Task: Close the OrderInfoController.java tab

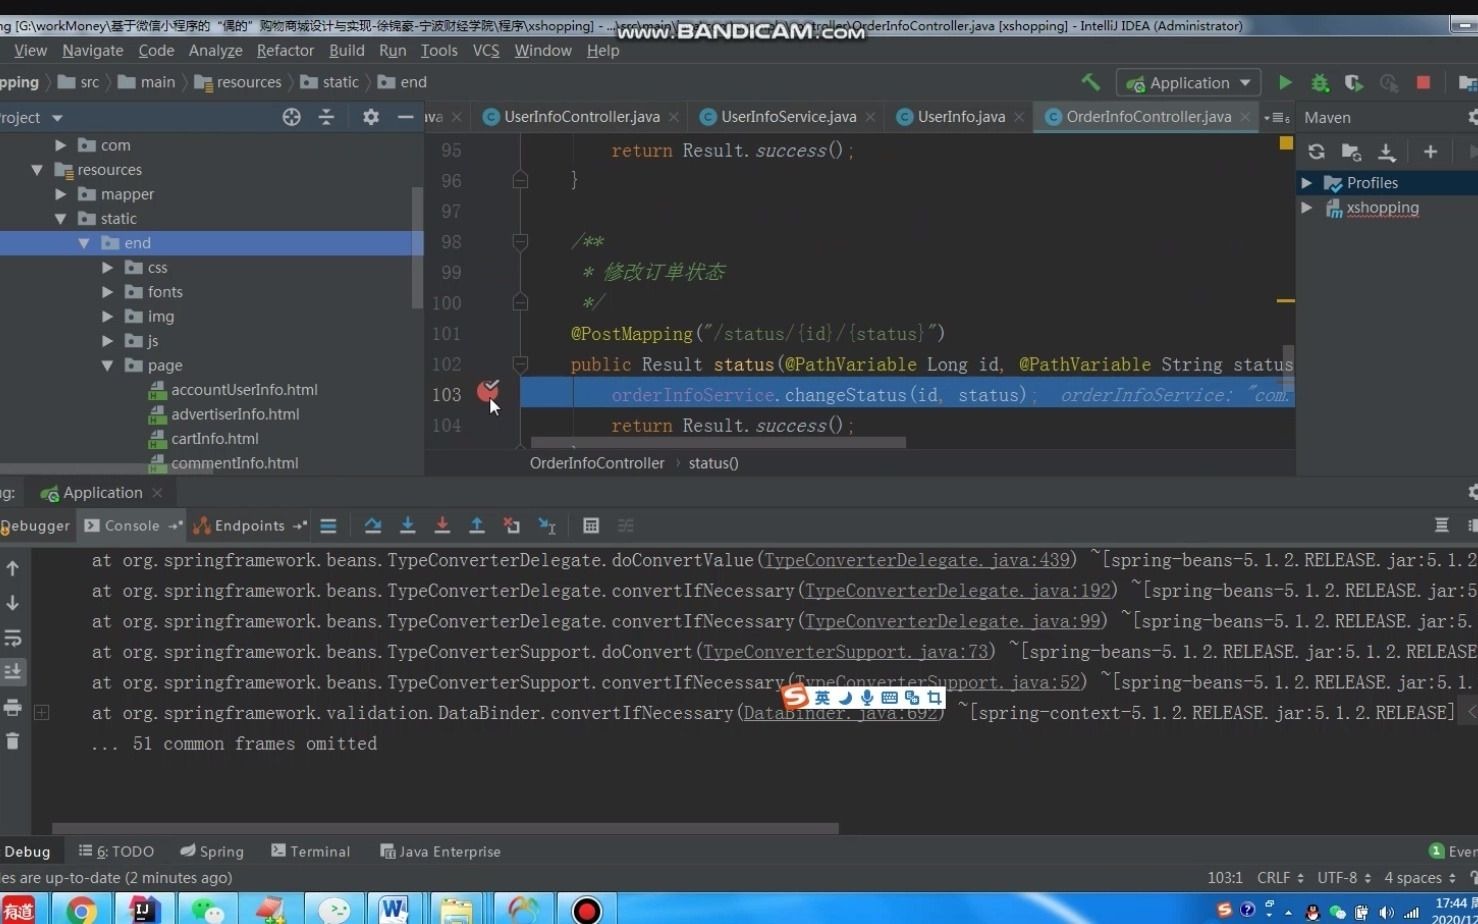Action: pyautogui.click(x=1245, y=118)
